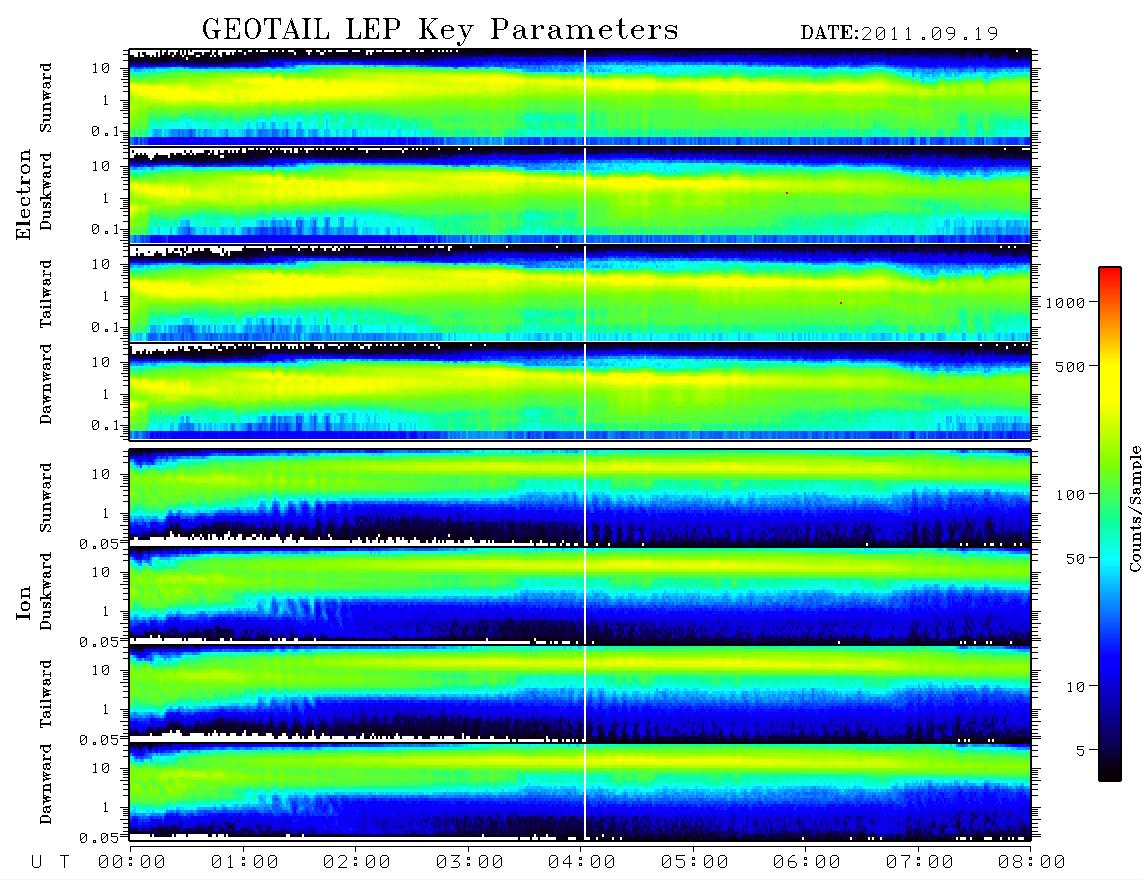This screenshot has height=880, width=1142.
Task: Click the "01:00" time tick label
Action: coord(244,862)
